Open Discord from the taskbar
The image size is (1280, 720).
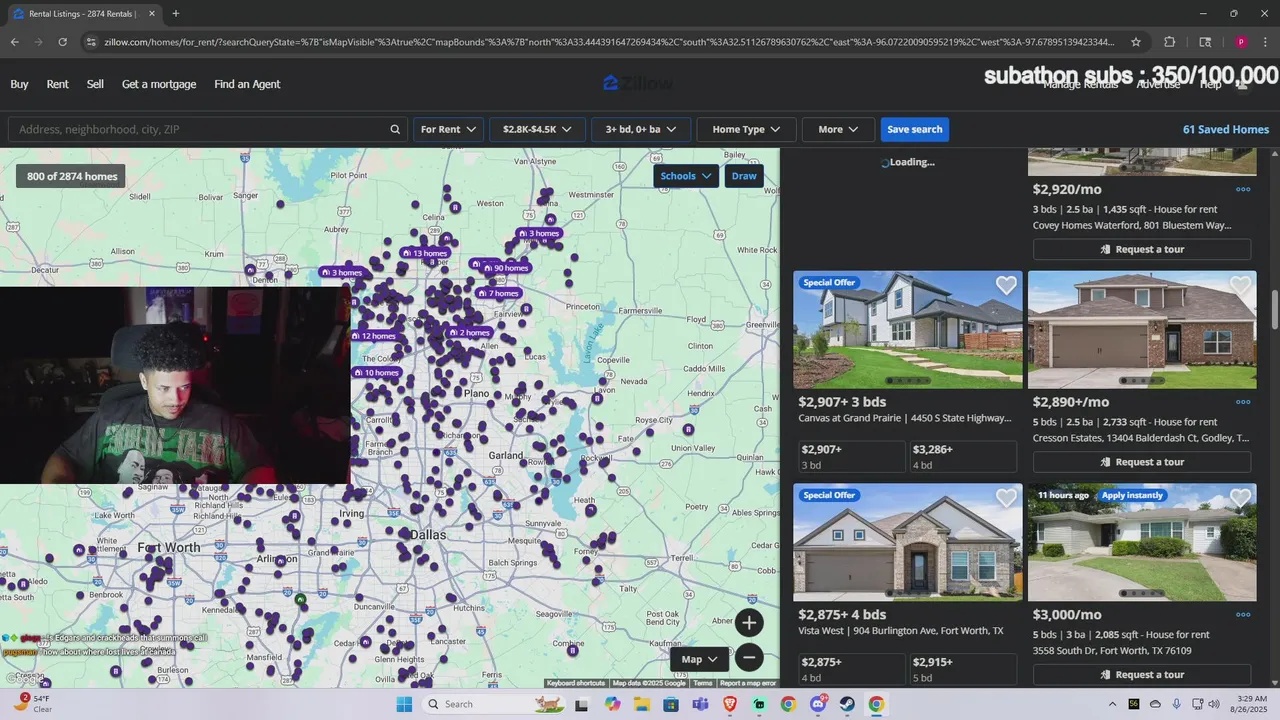tap(818, 704)
